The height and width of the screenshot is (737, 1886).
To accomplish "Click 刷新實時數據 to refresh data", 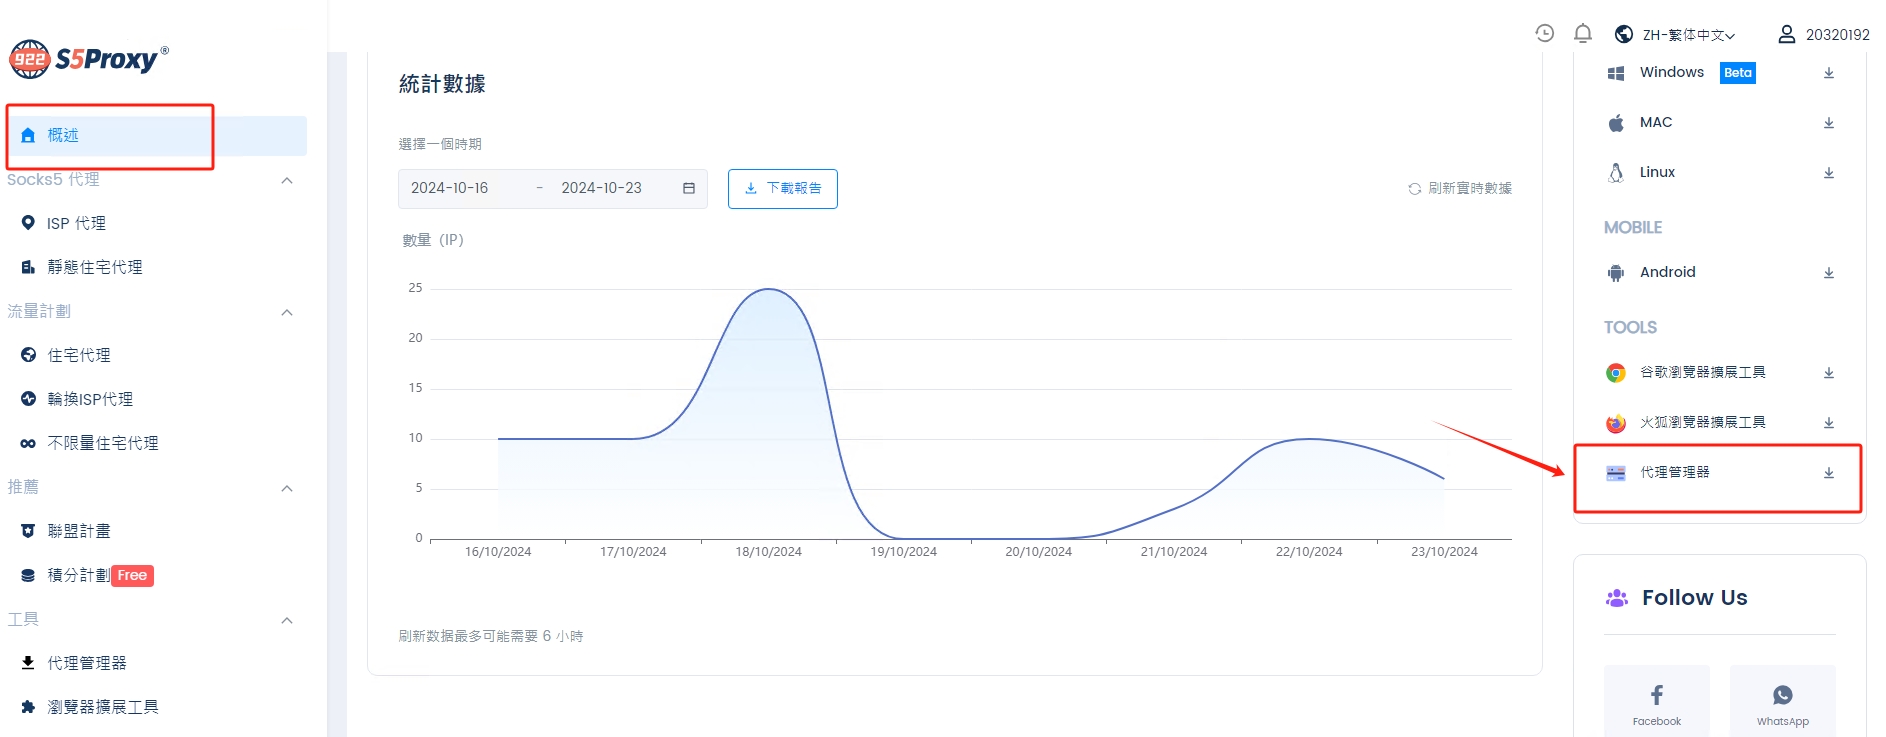I will point(1460,189).
